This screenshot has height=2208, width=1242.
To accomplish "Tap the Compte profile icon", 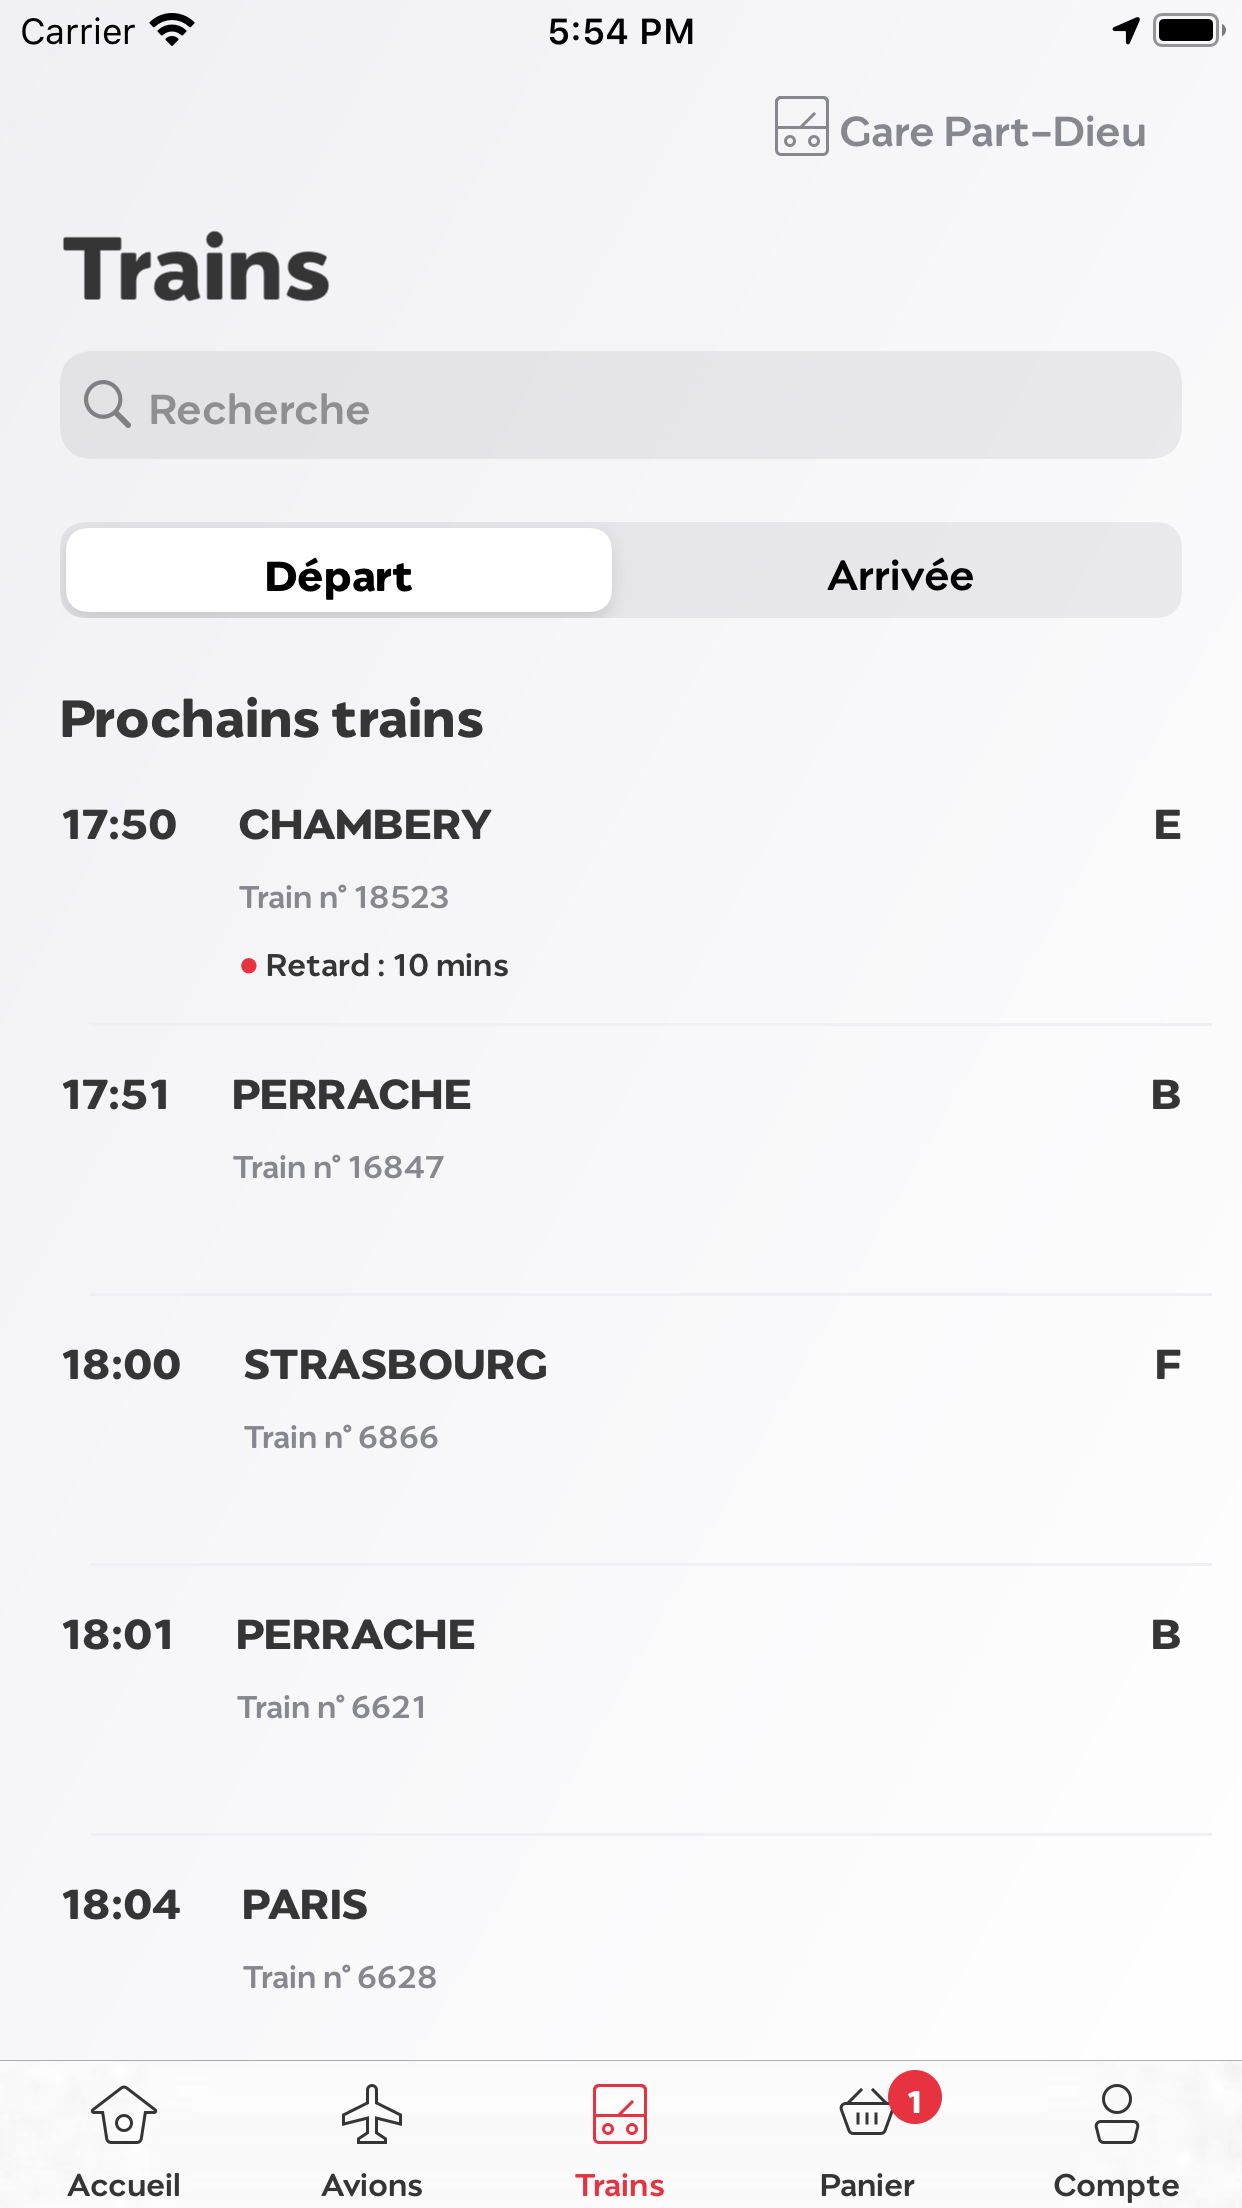I will coord(1116,2116).
